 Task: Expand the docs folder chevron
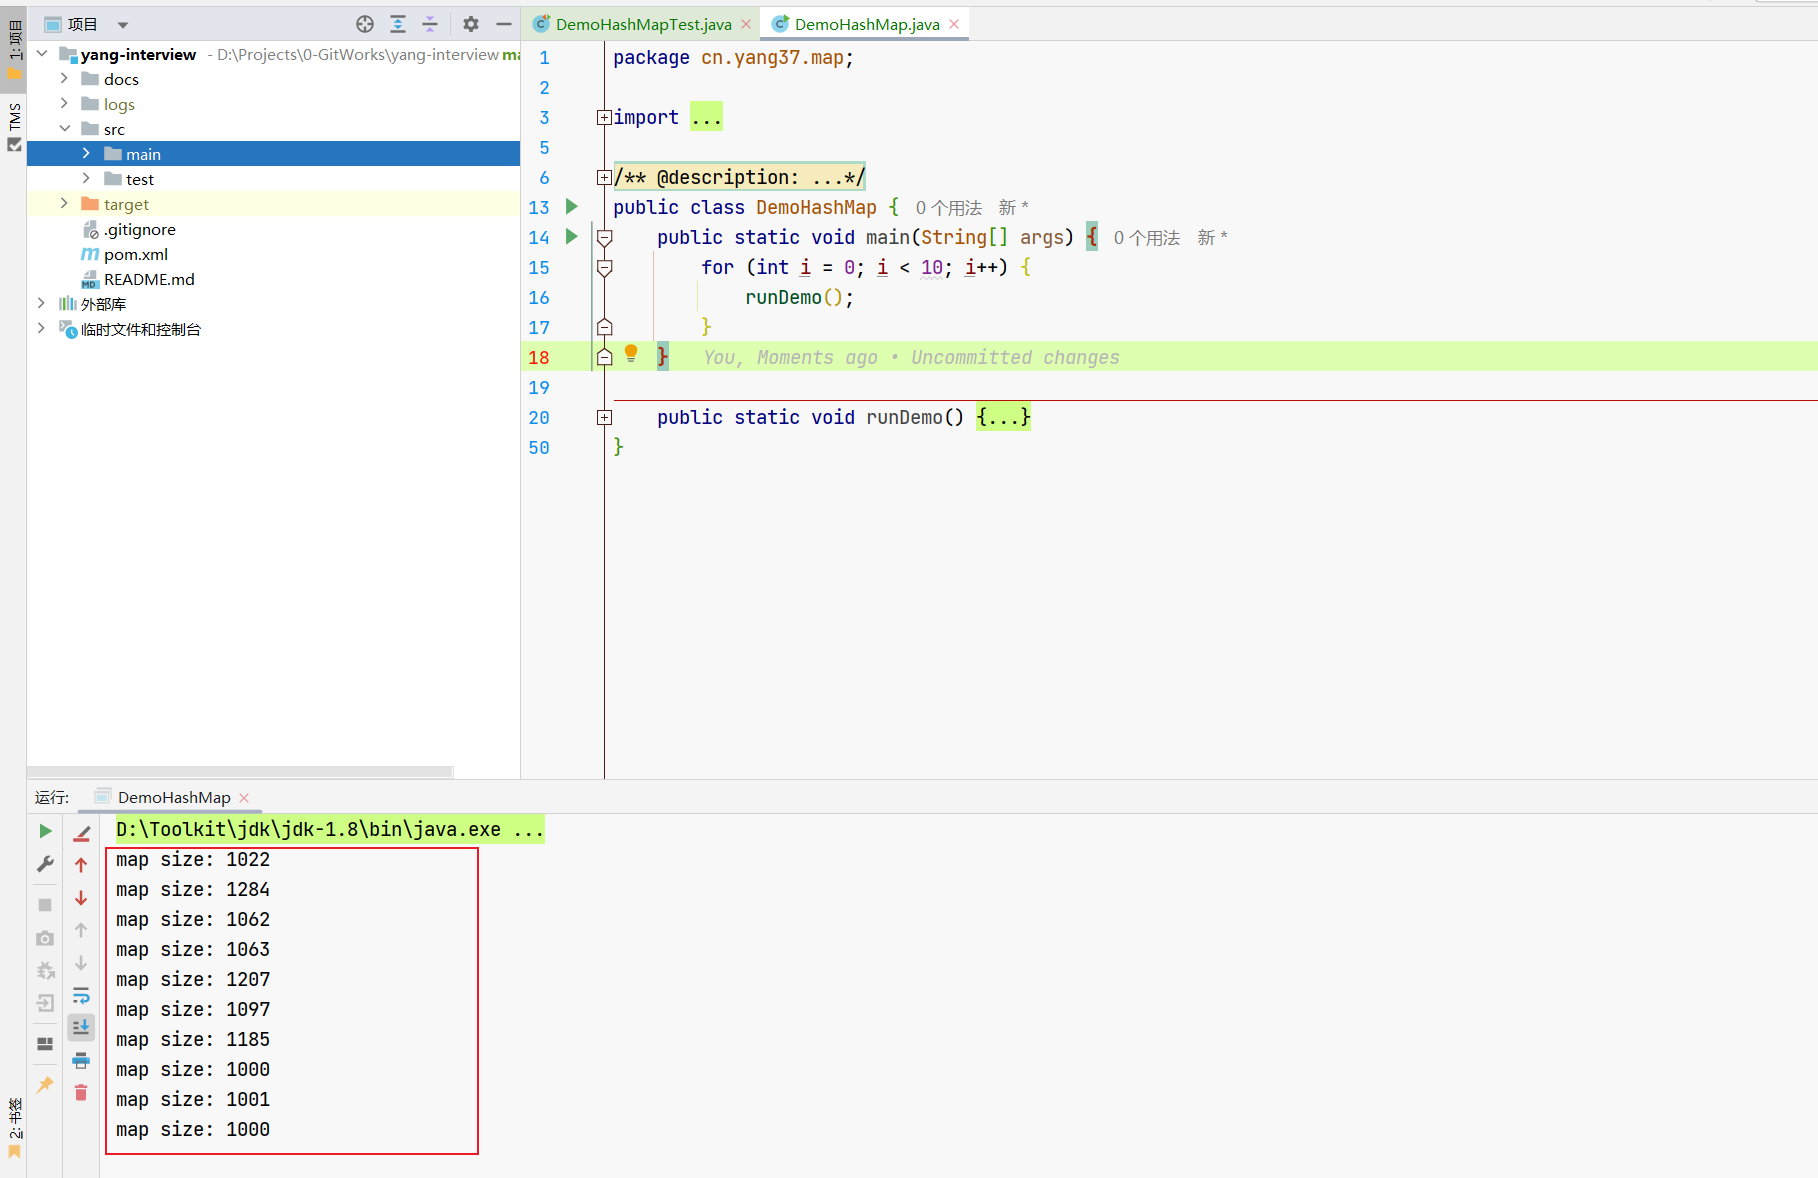coord(64,78)
